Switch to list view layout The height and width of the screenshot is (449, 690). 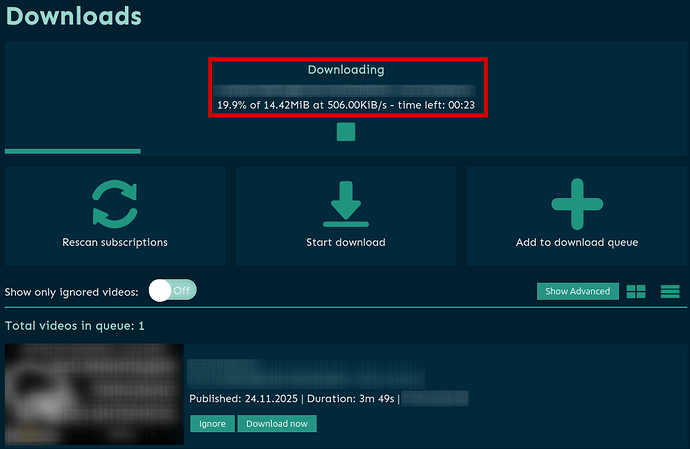pos(669,291)
